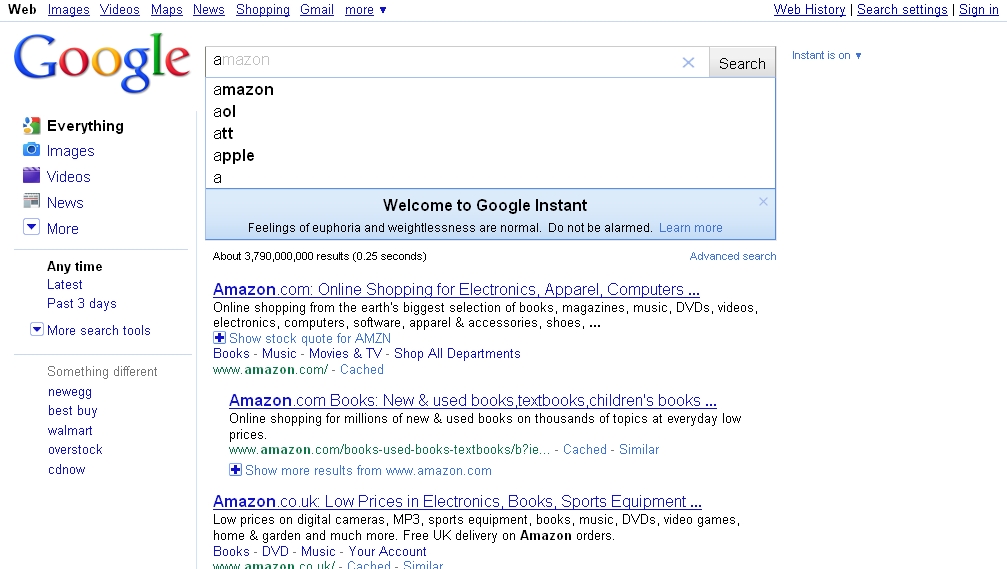Open the top bar 'more' dropdown
Viewport: 1007px width, 569px height.
point(365,10)
